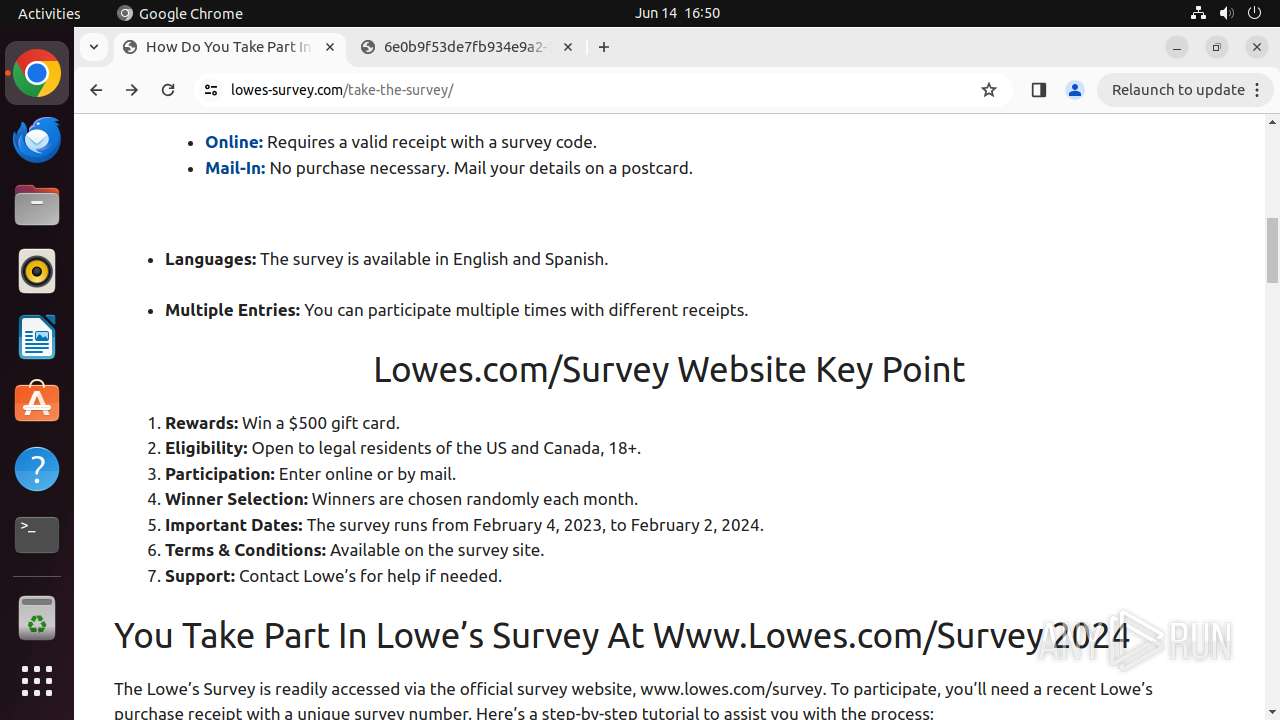Show Applications grid in the dock
1280x720 pixels.
point(37,681)
